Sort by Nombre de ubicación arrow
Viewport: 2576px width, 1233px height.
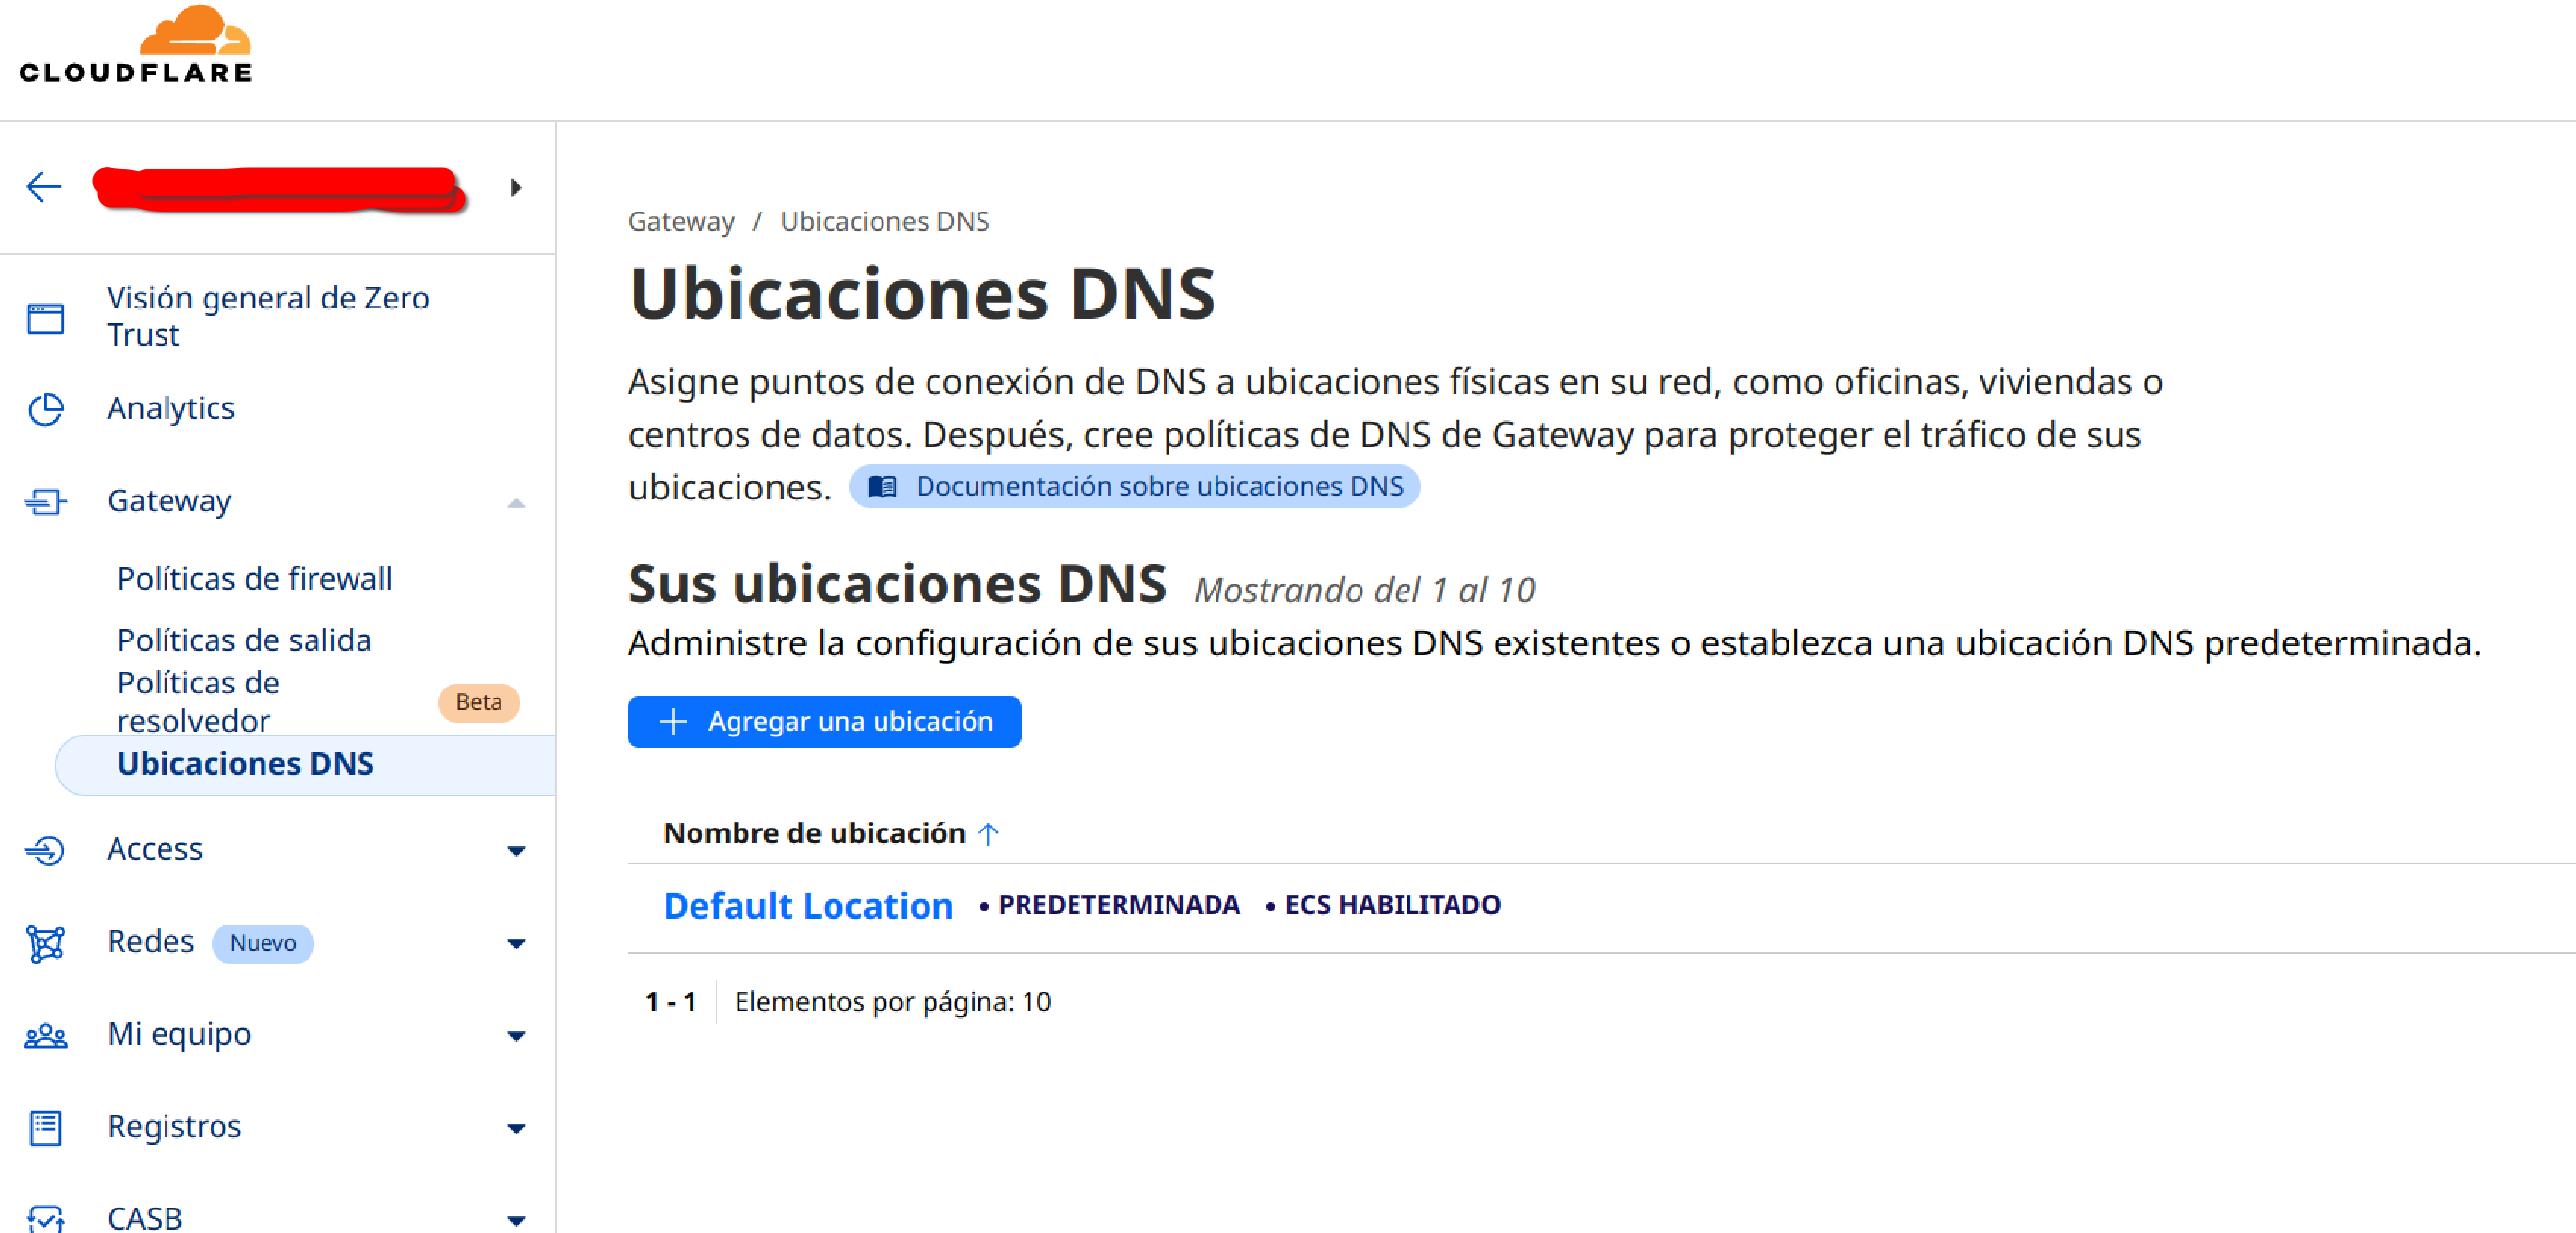point(988,834)
